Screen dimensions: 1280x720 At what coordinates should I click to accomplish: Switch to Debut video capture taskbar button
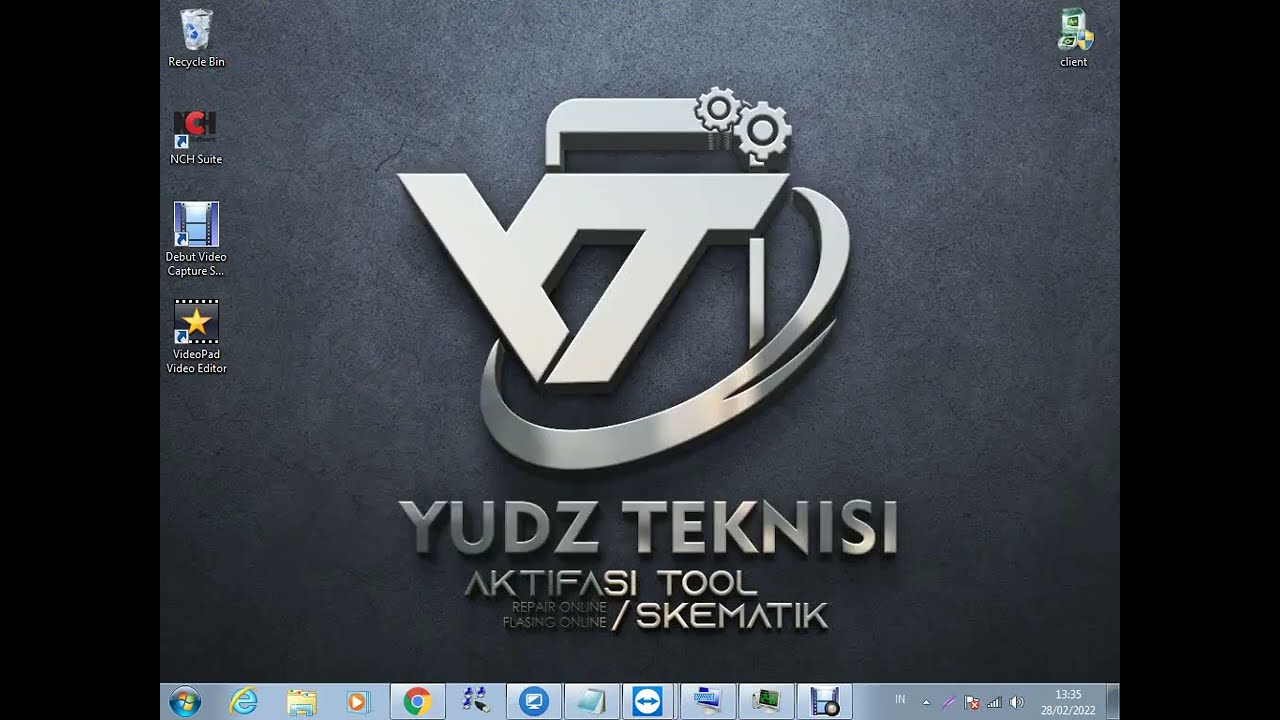[824, 702]
